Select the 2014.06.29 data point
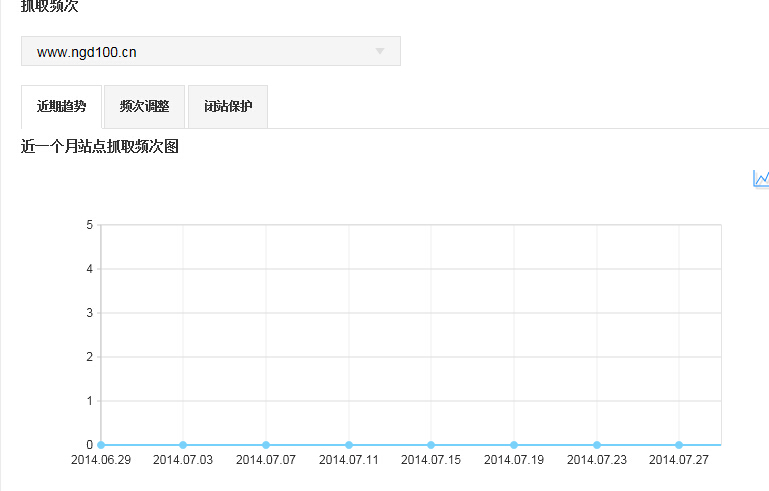The height and width of the screenshot is (491, 769). coord(101,445)
